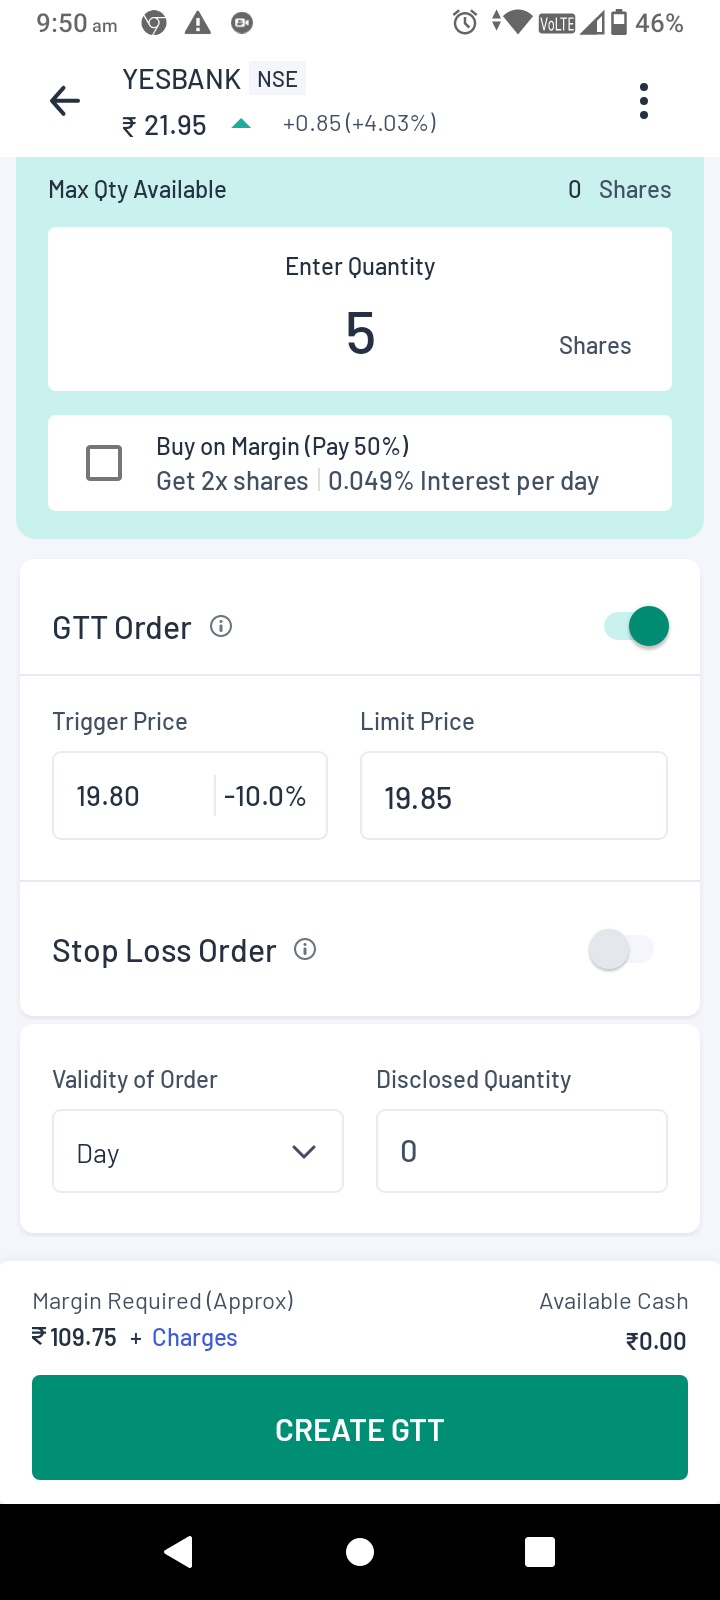Turn off the GTT Order switch

[637, 627]
